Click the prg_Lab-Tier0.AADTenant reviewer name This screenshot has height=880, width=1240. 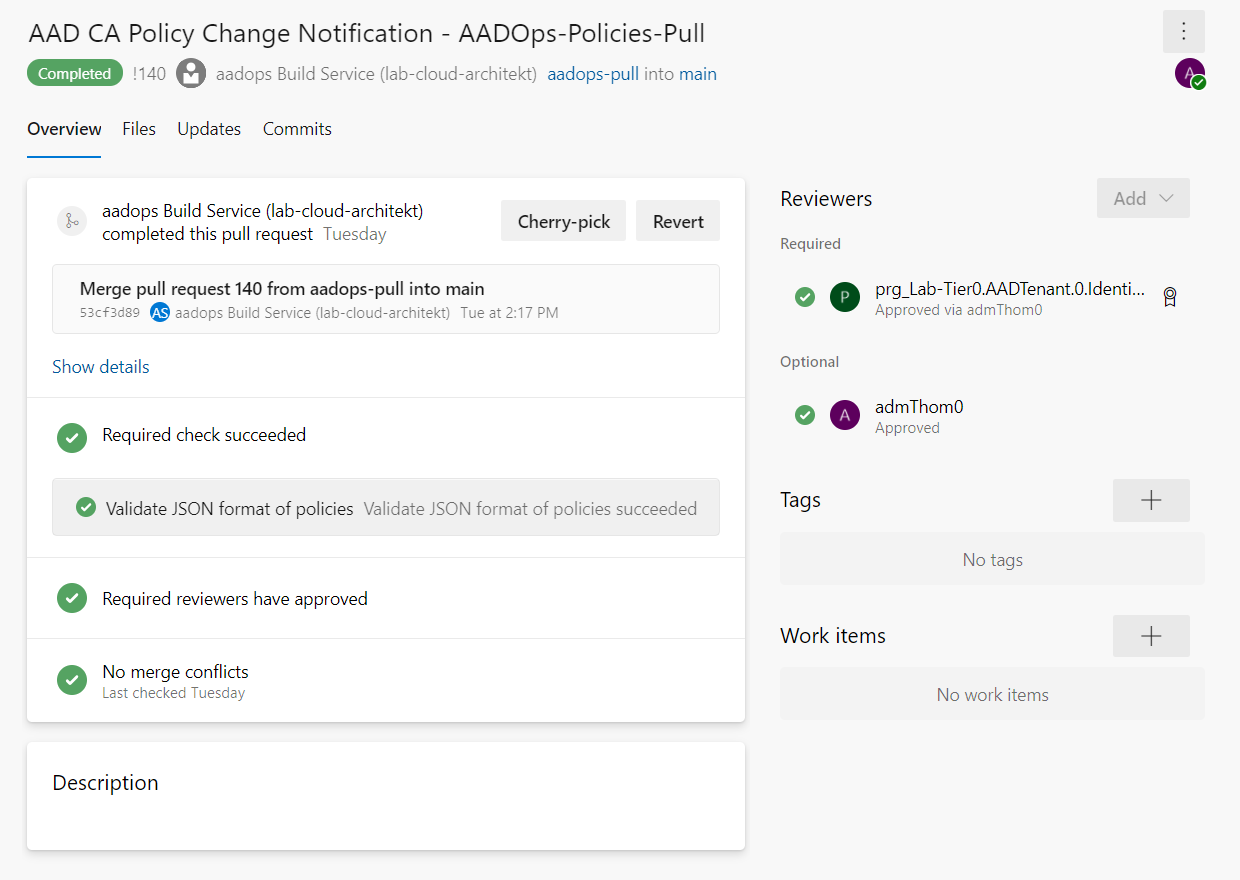tap(1010, 289)
